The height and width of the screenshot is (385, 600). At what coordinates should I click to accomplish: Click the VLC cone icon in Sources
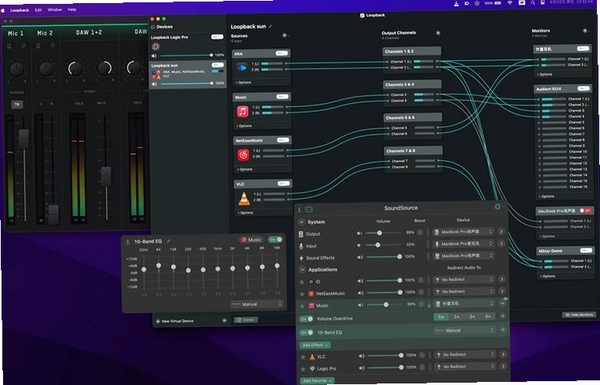244,199
